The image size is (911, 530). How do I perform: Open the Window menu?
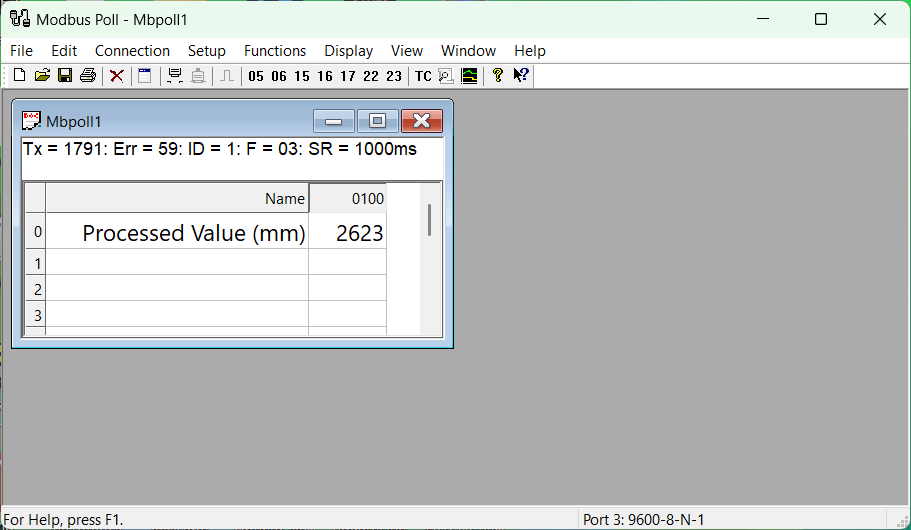468,51
